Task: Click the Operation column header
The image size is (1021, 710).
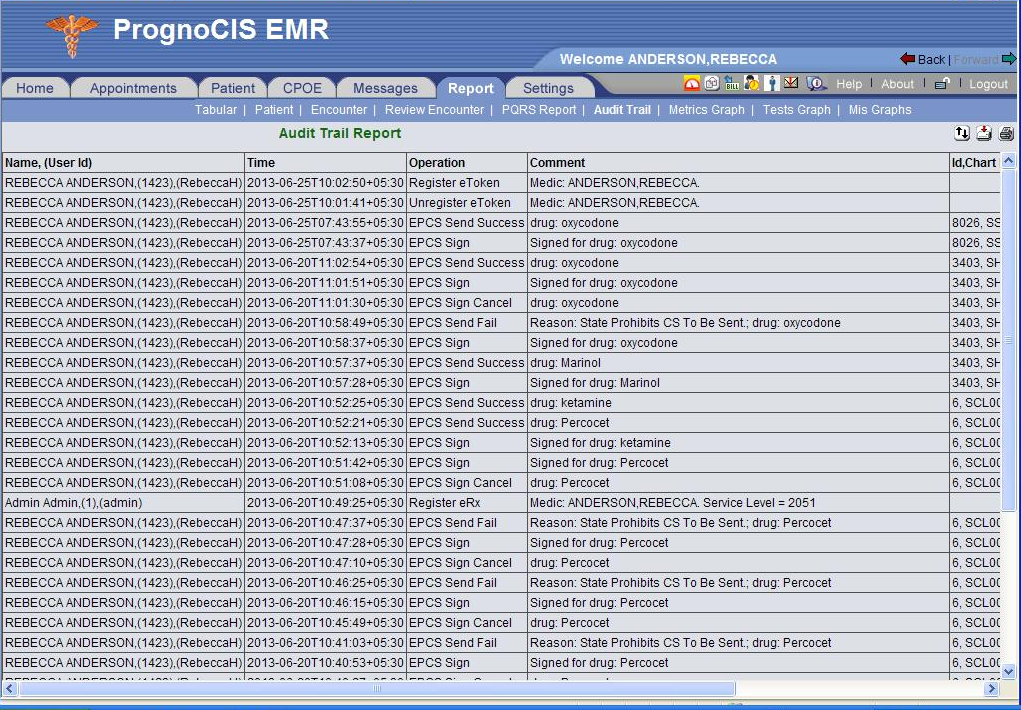Action: (x=467, y=162)
